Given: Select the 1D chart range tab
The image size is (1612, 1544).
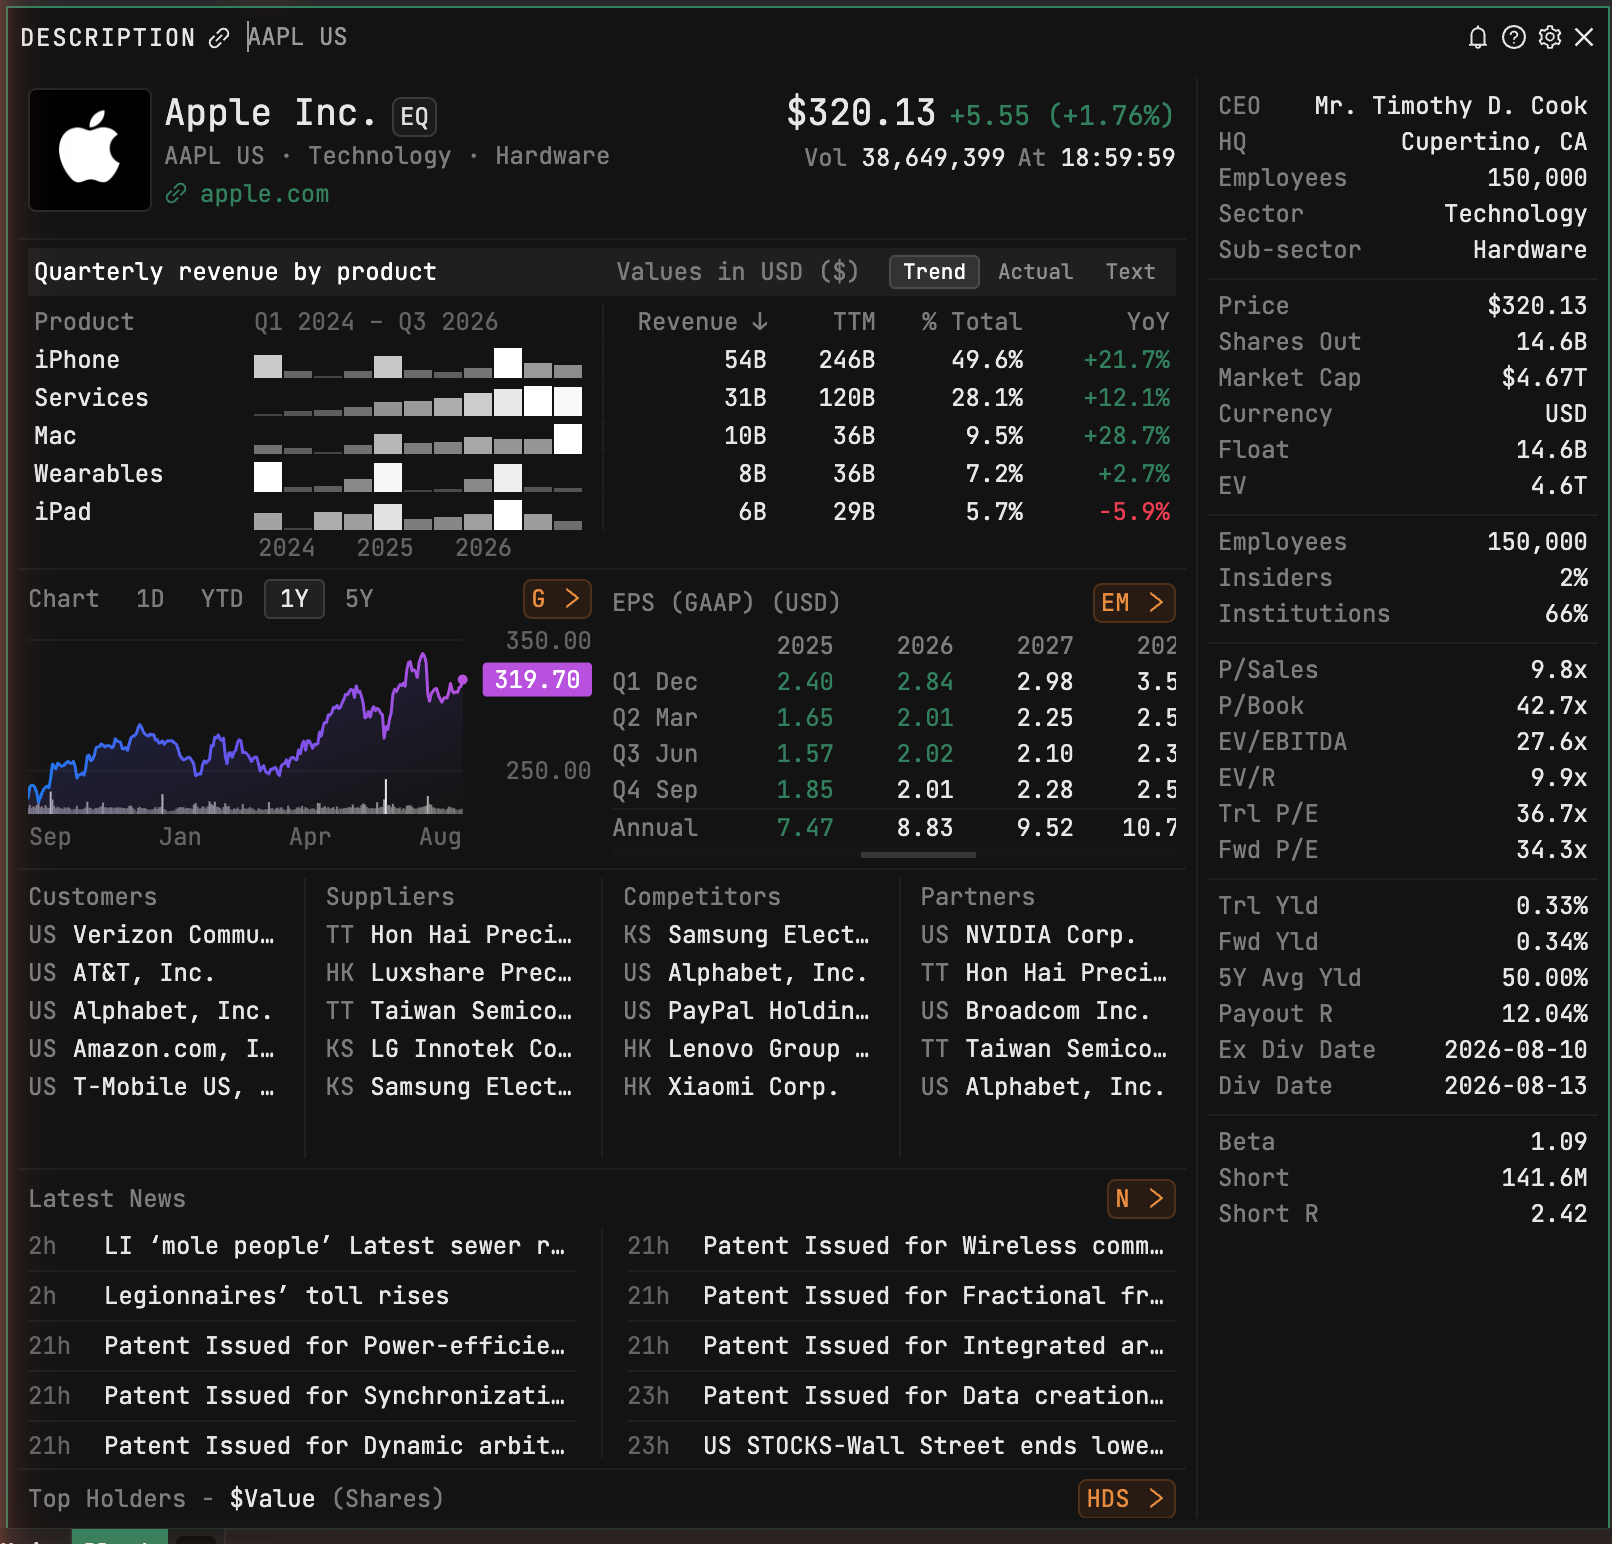Looking at the screenshot, I should click(150, 599).
